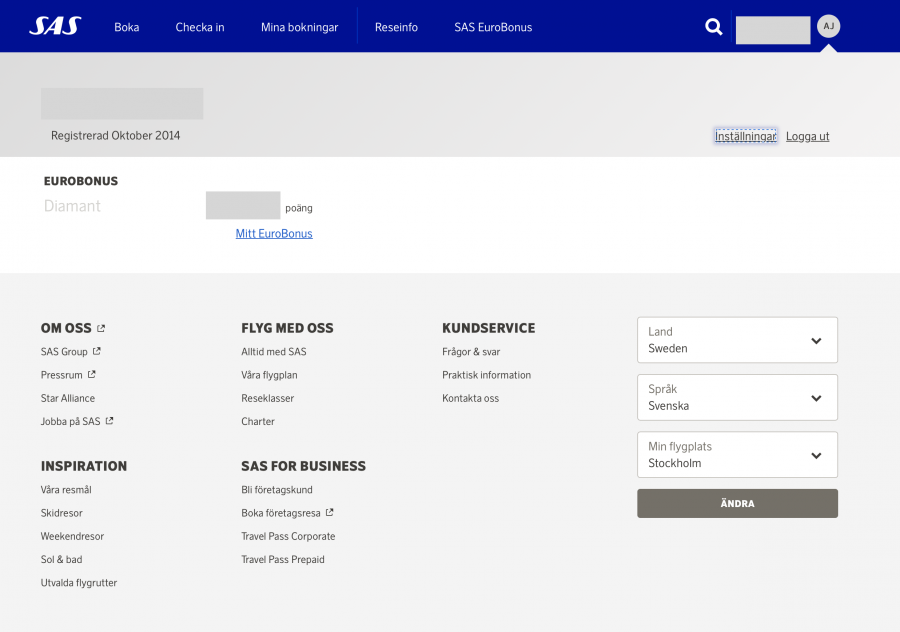Click external link icon beside Boka företagsresa
Image resolution: width=900 pixels, height=632 pixels.
click(330, 513)
